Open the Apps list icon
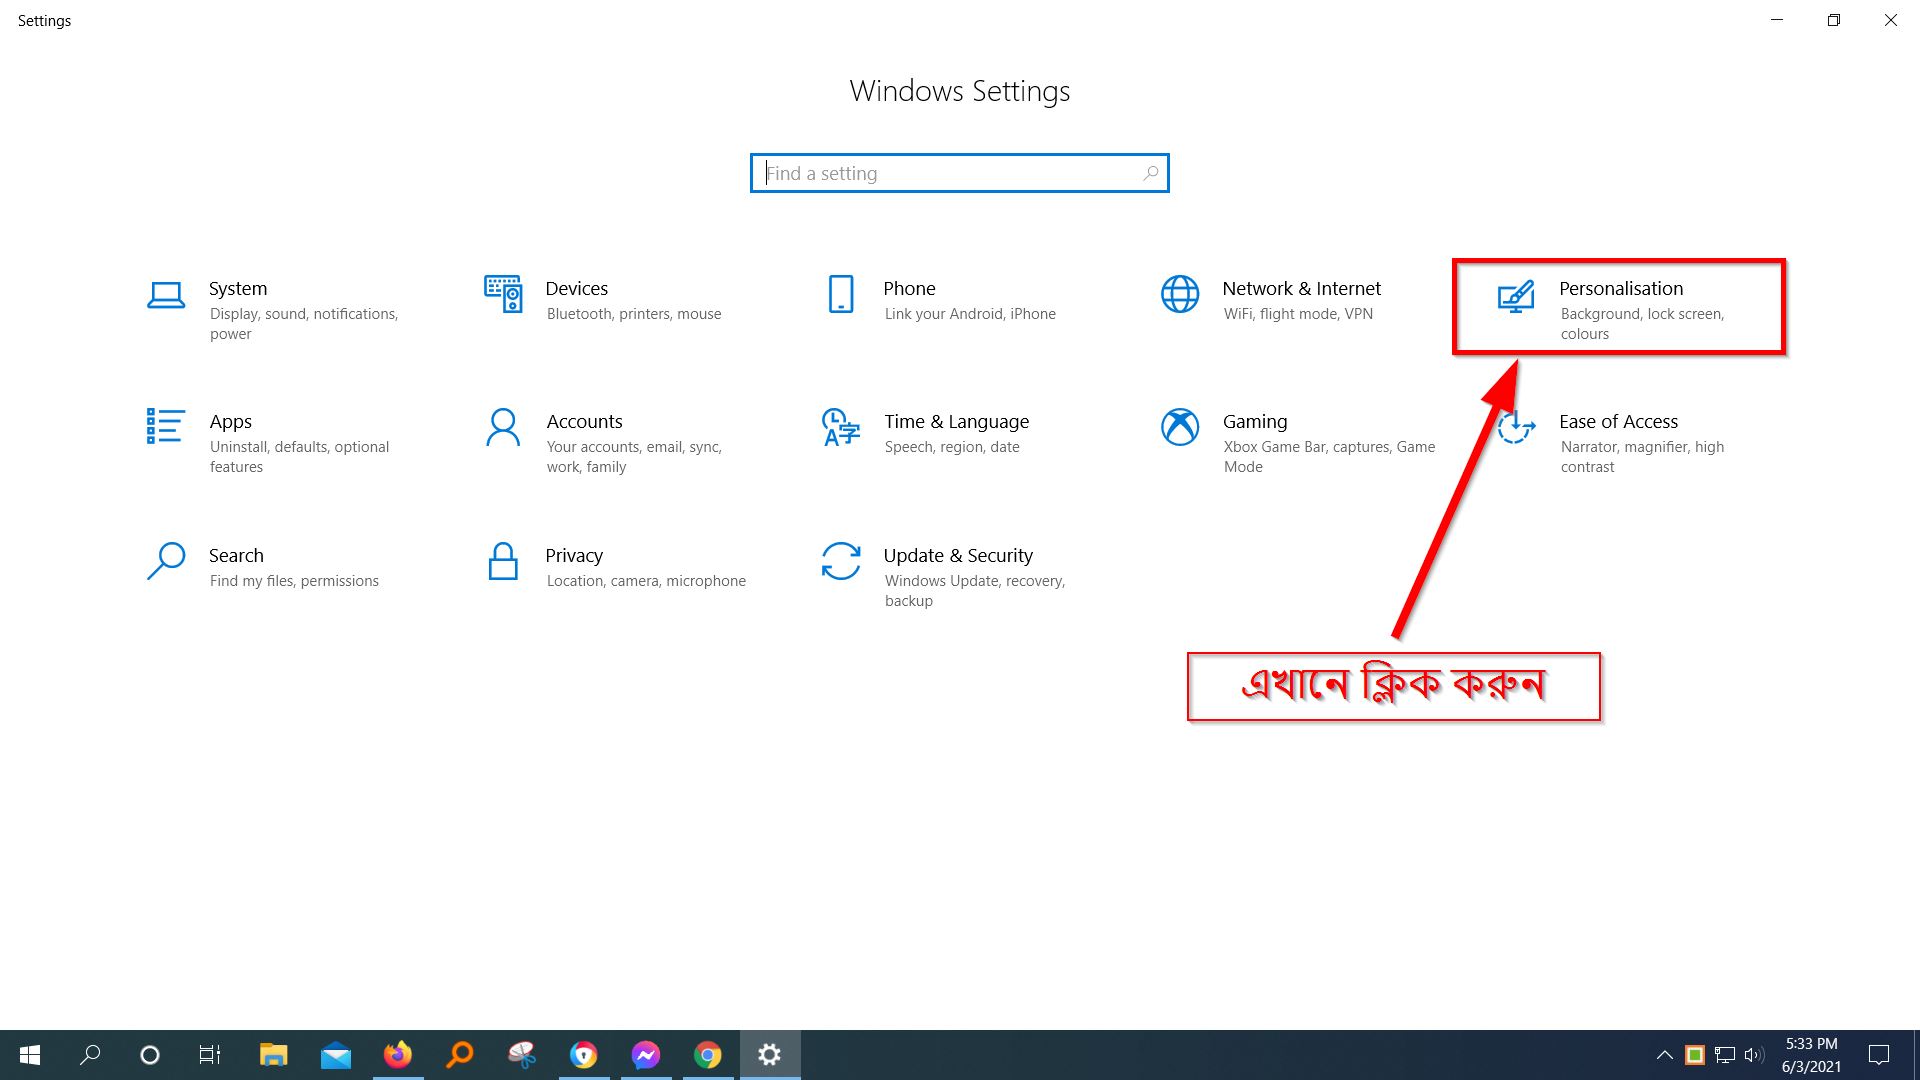1920x1080 pixels. click(165, 426)
